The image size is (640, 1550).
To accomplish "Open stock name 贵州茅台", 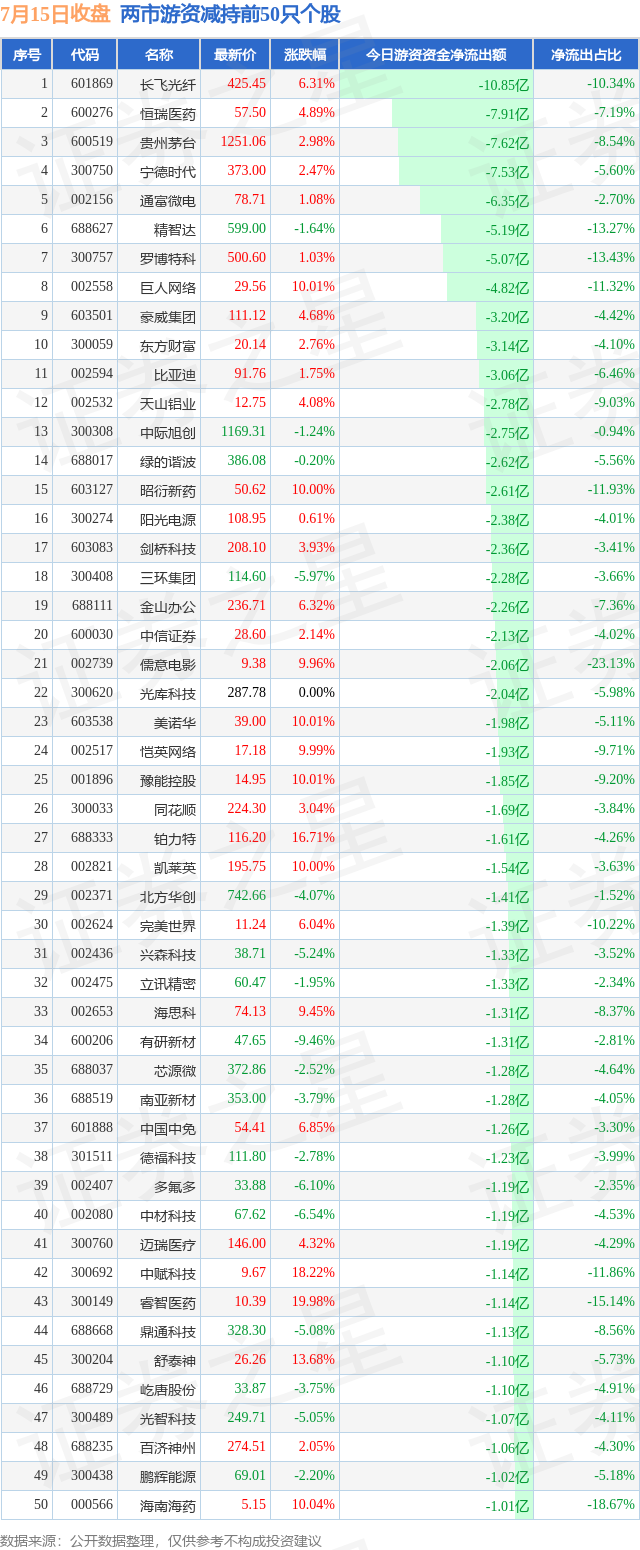I will (x=168, y=142).
